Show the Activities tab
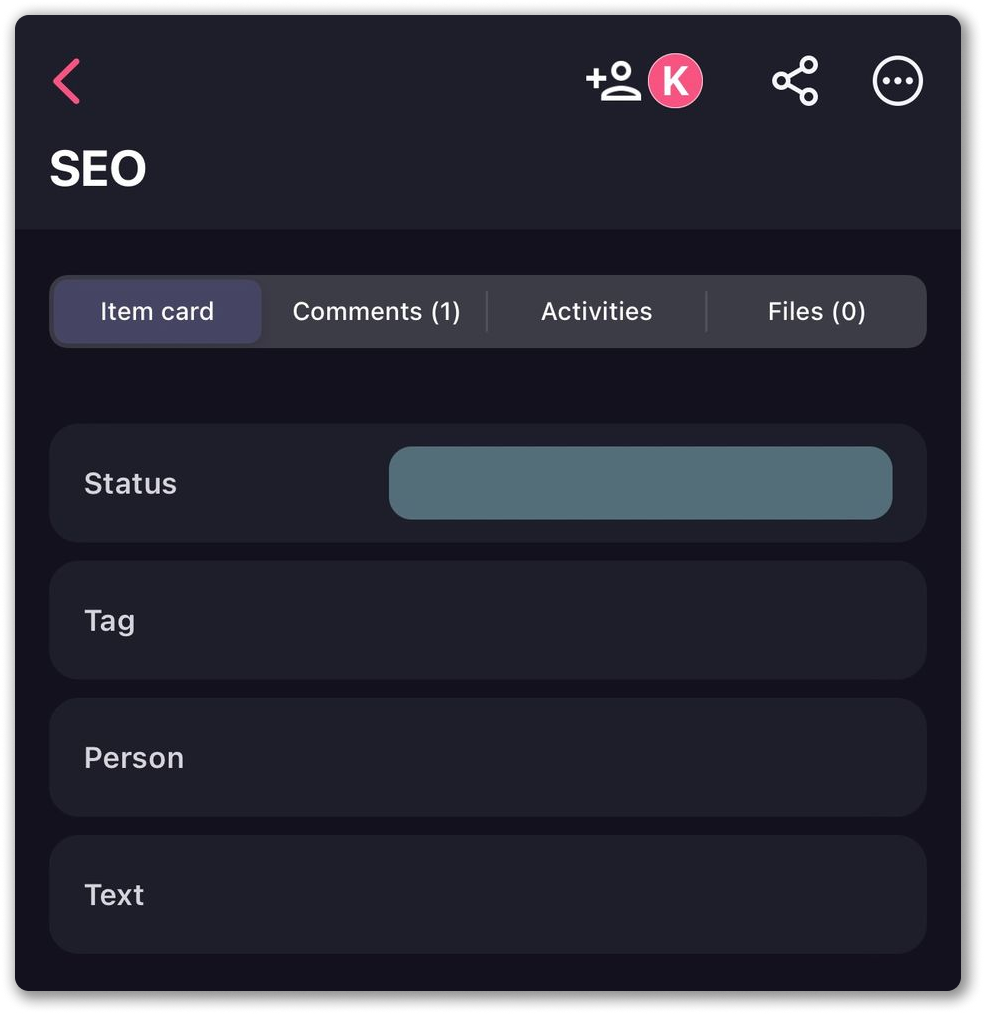 (596, 312)
